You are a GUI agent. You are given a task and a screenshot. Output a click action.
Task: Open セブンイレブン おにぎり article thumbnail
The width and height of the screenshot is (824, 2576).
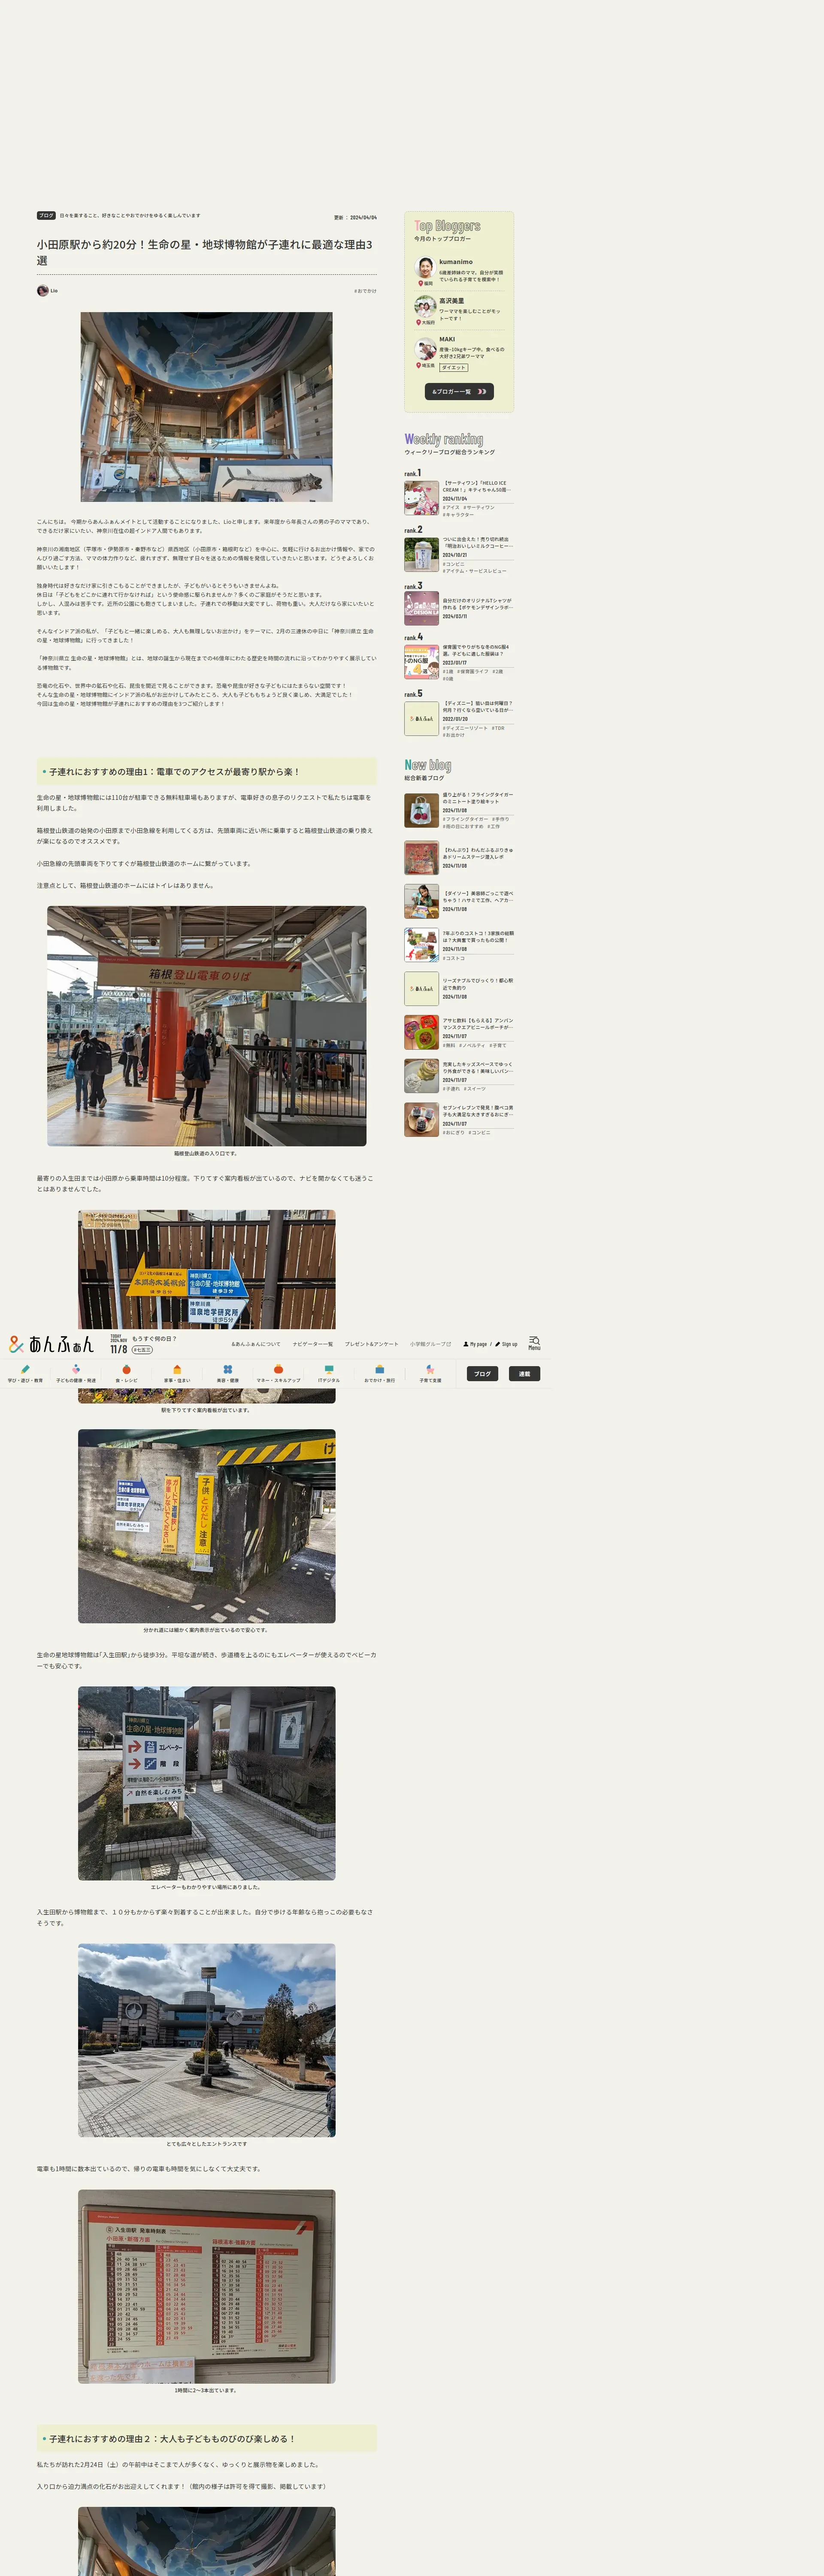(421, 1120)
